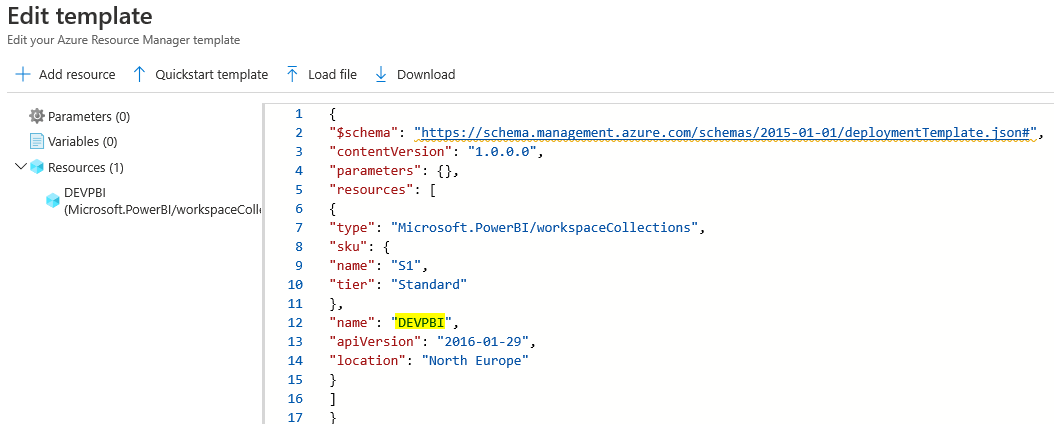Click the "contentVersion" key on line 3

pyautogui.click(x=389, y=152)
